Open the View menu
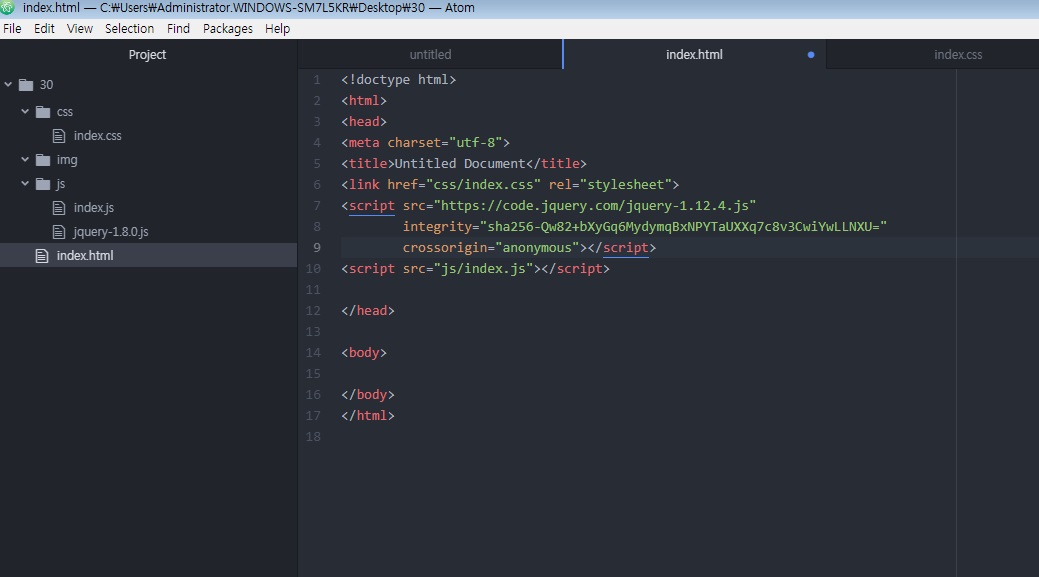1039x577 pixels. 80,28
